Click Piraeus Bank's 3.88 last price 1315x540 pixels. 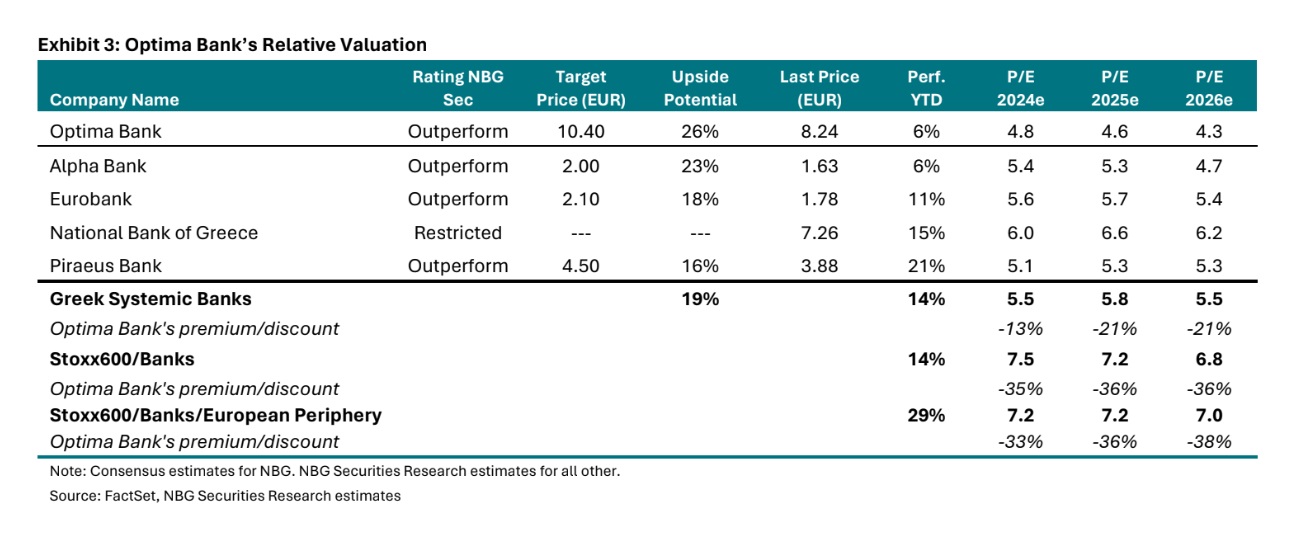819,266
